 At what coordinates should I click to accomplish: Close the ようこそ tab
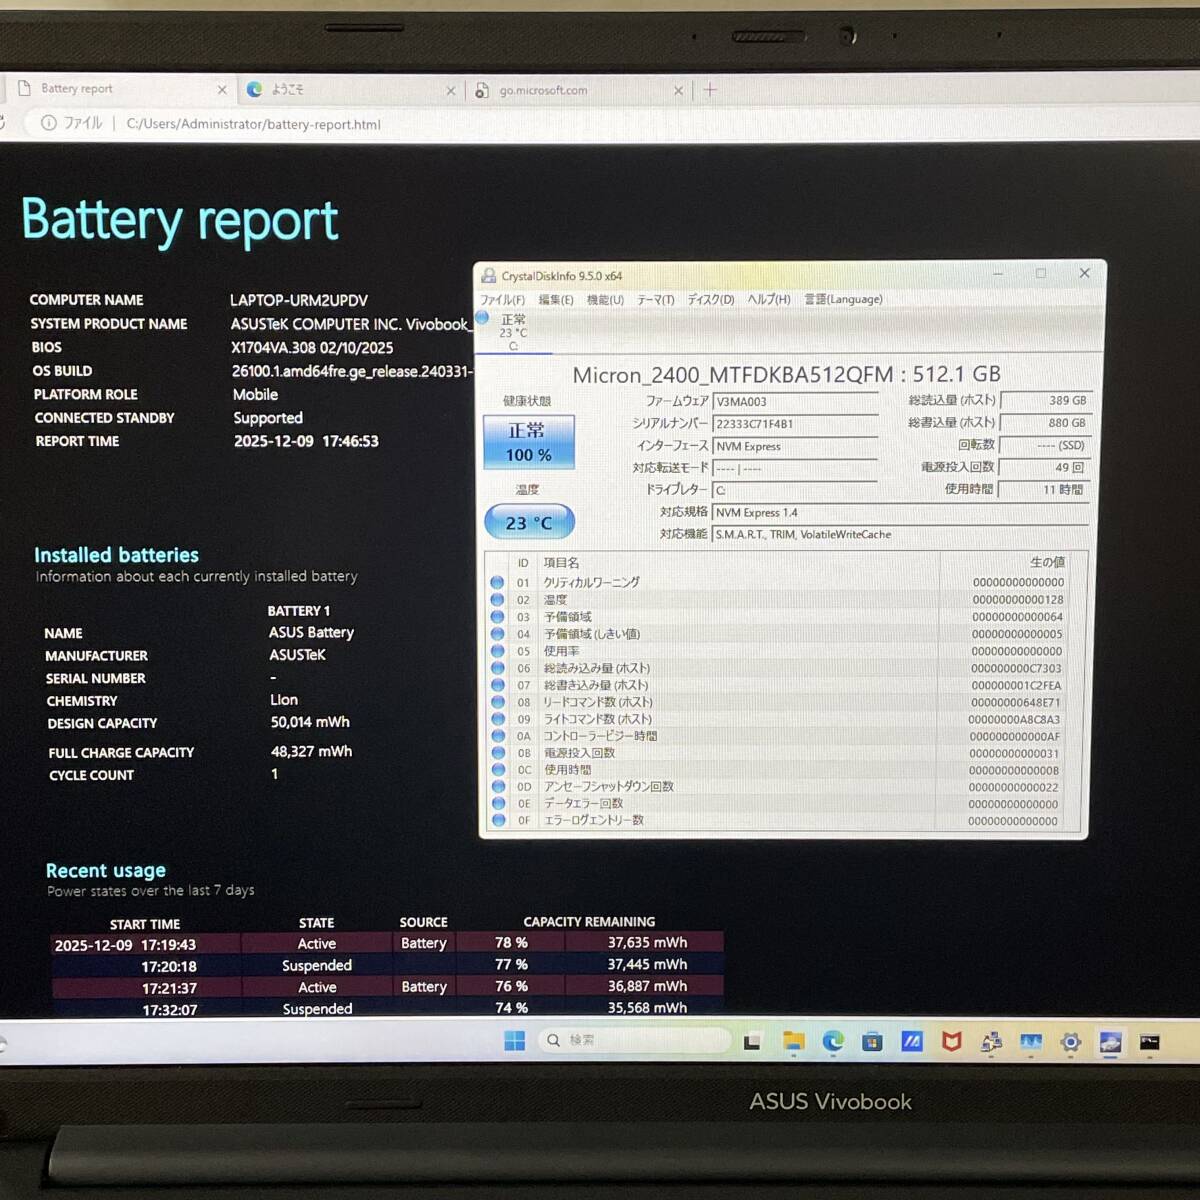450,90
